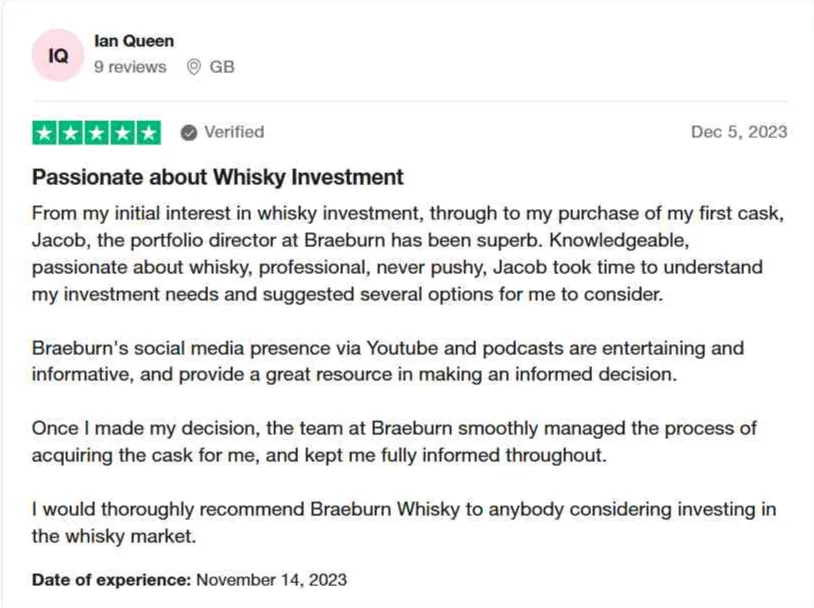Click the IQ profile avatar
Image resolution: width=814 pixels, height=608 pixels.
(x=58, y=56)
